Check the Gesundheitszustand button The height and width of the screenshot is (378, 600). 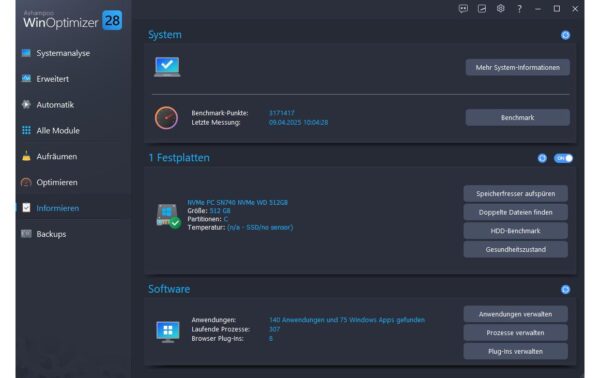coord(515,249)
